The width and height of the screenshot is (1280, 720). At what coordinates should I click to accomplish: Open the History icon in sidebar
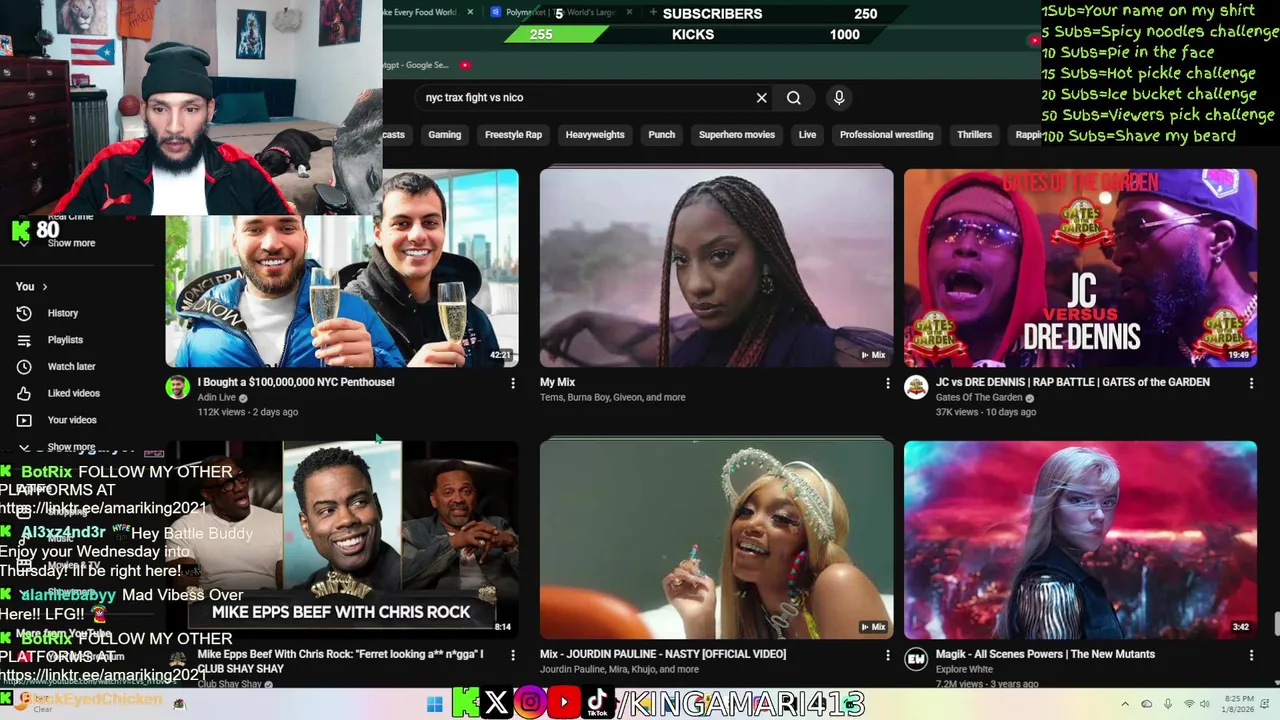pyautogui.click(x=24, y=313)
